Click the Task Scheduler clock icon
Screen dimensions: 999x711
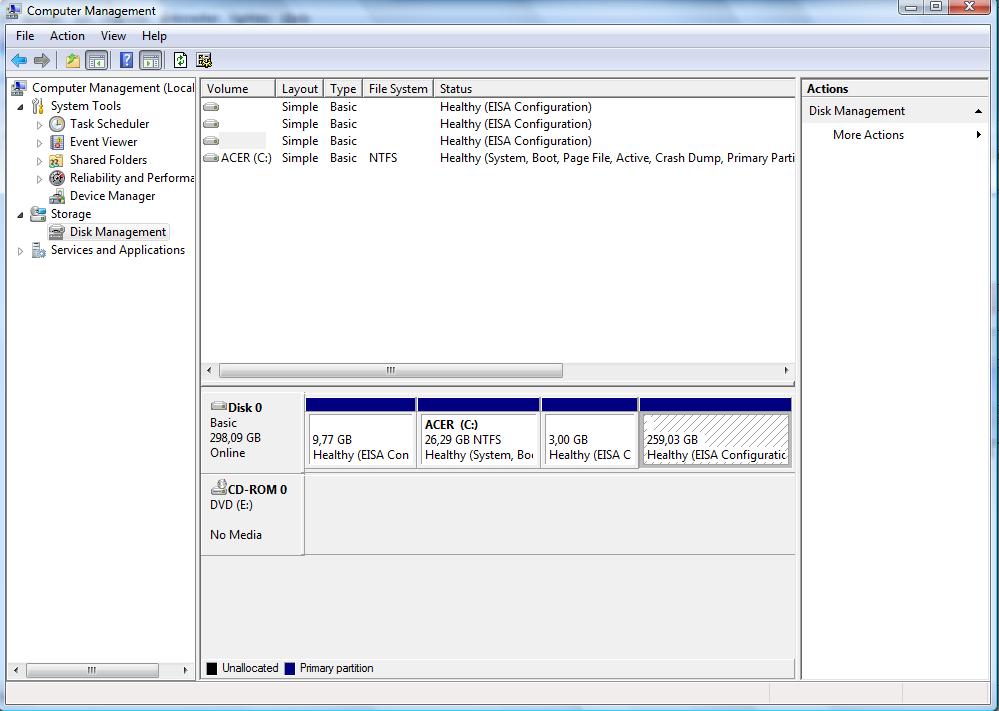pos(57,124)
